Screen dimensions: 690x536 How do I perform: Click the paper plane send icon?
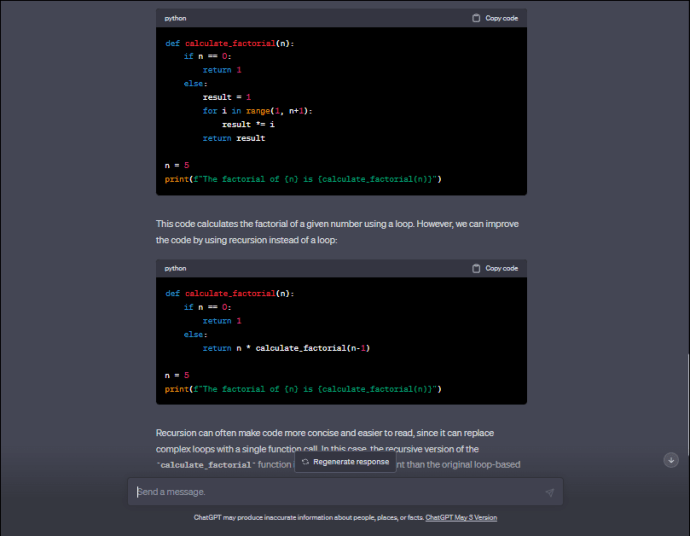click(549, 492)
